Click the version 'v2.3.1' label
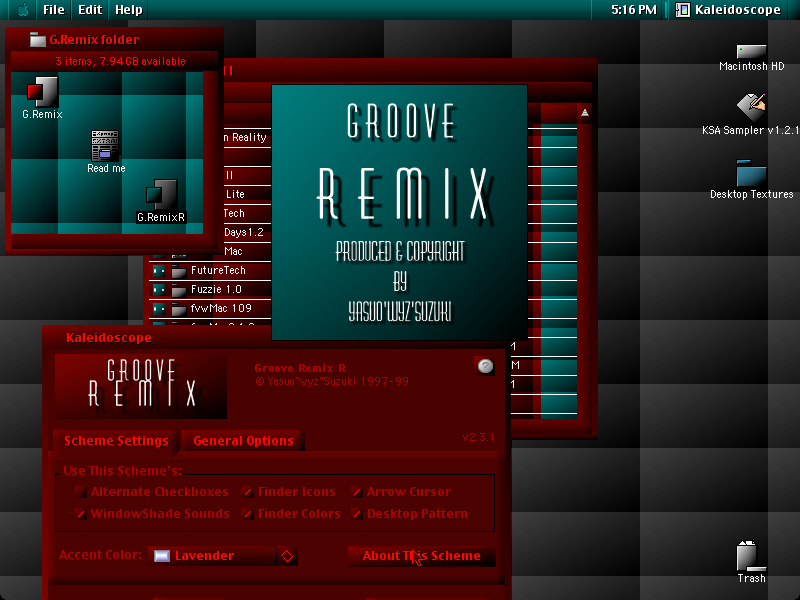The height and width of the screenshot is (600, 800). [x=478, y=437]
